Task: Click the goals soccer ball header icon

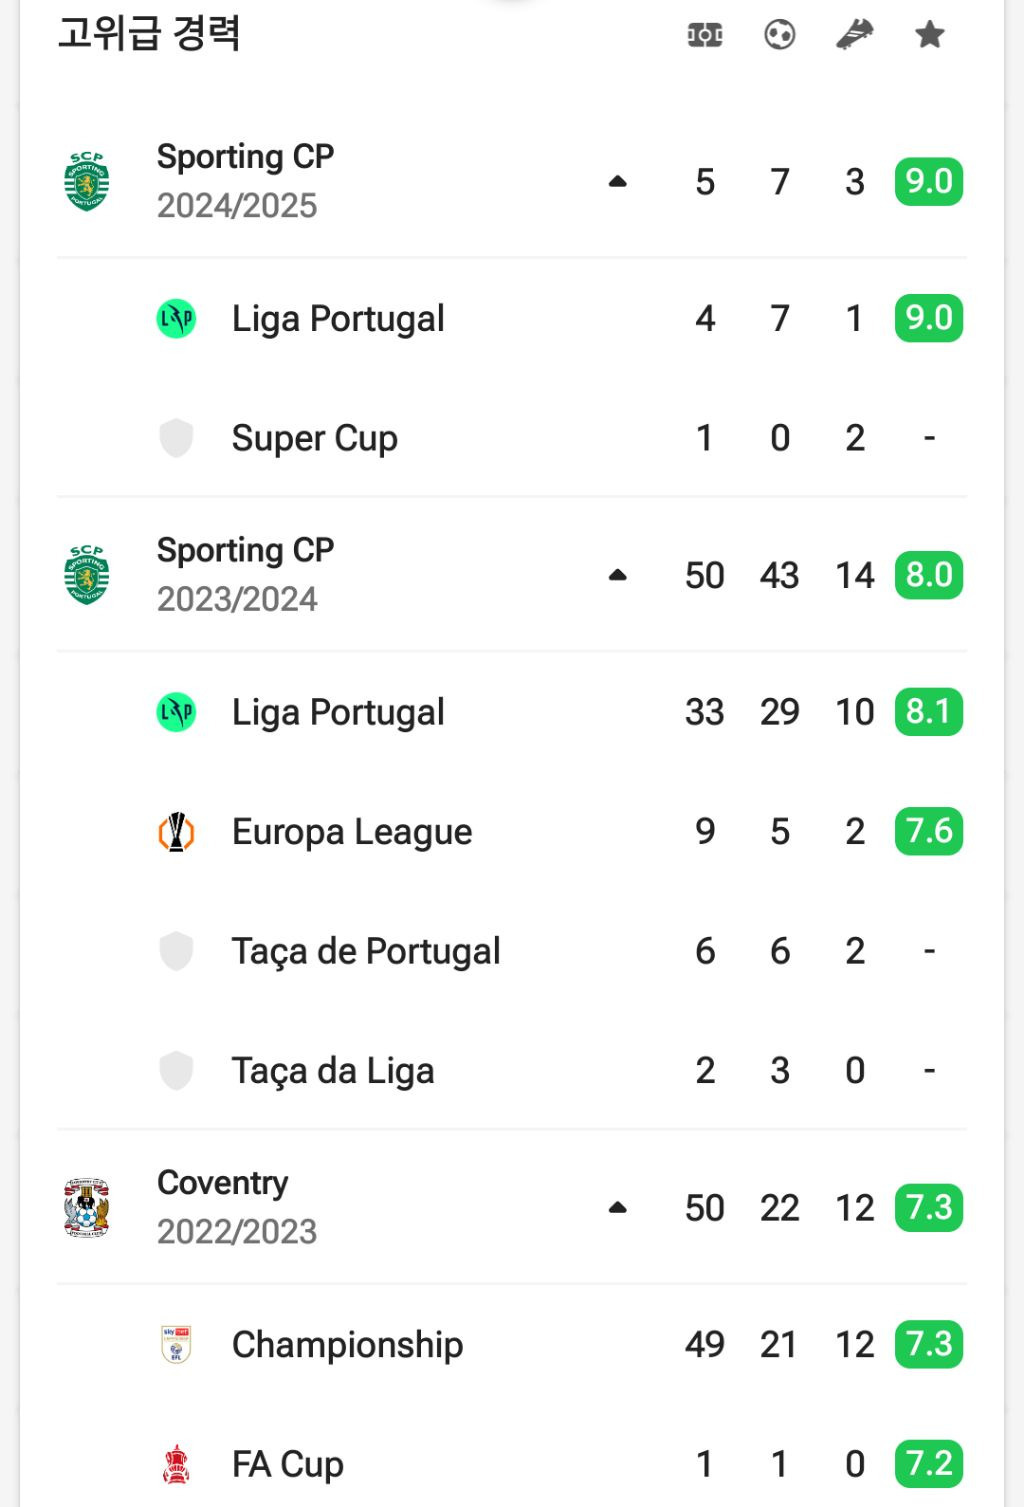Action: click(780, 35)
